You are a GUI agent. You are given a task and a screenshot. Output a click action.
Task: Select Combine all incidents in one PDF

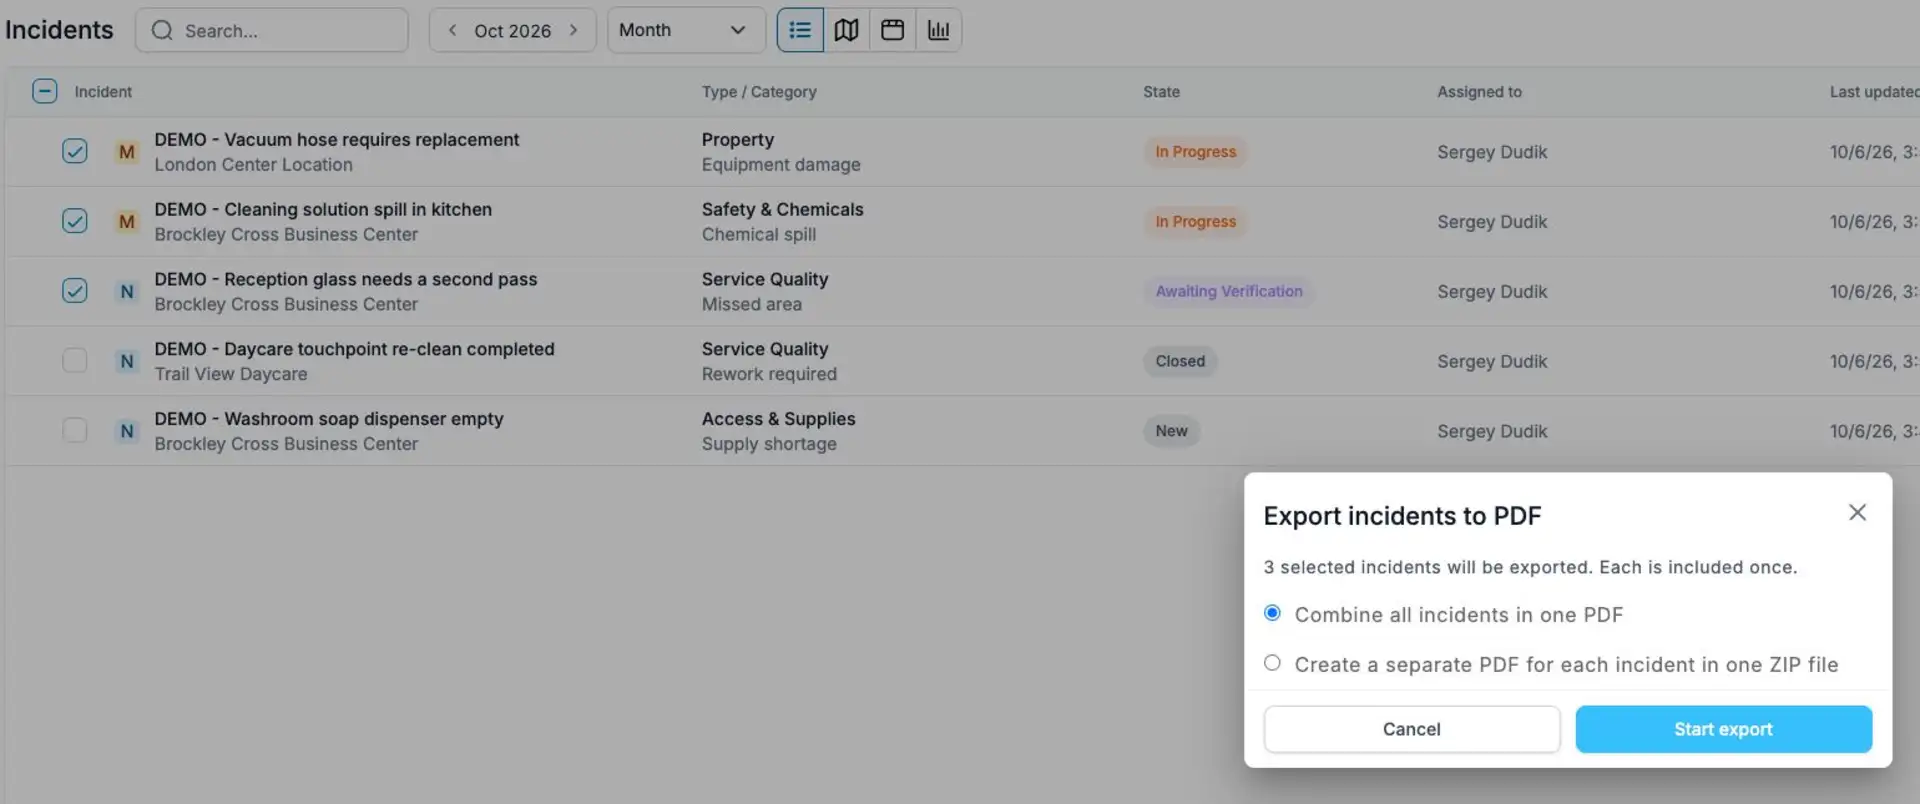[x=1272, y=613]
